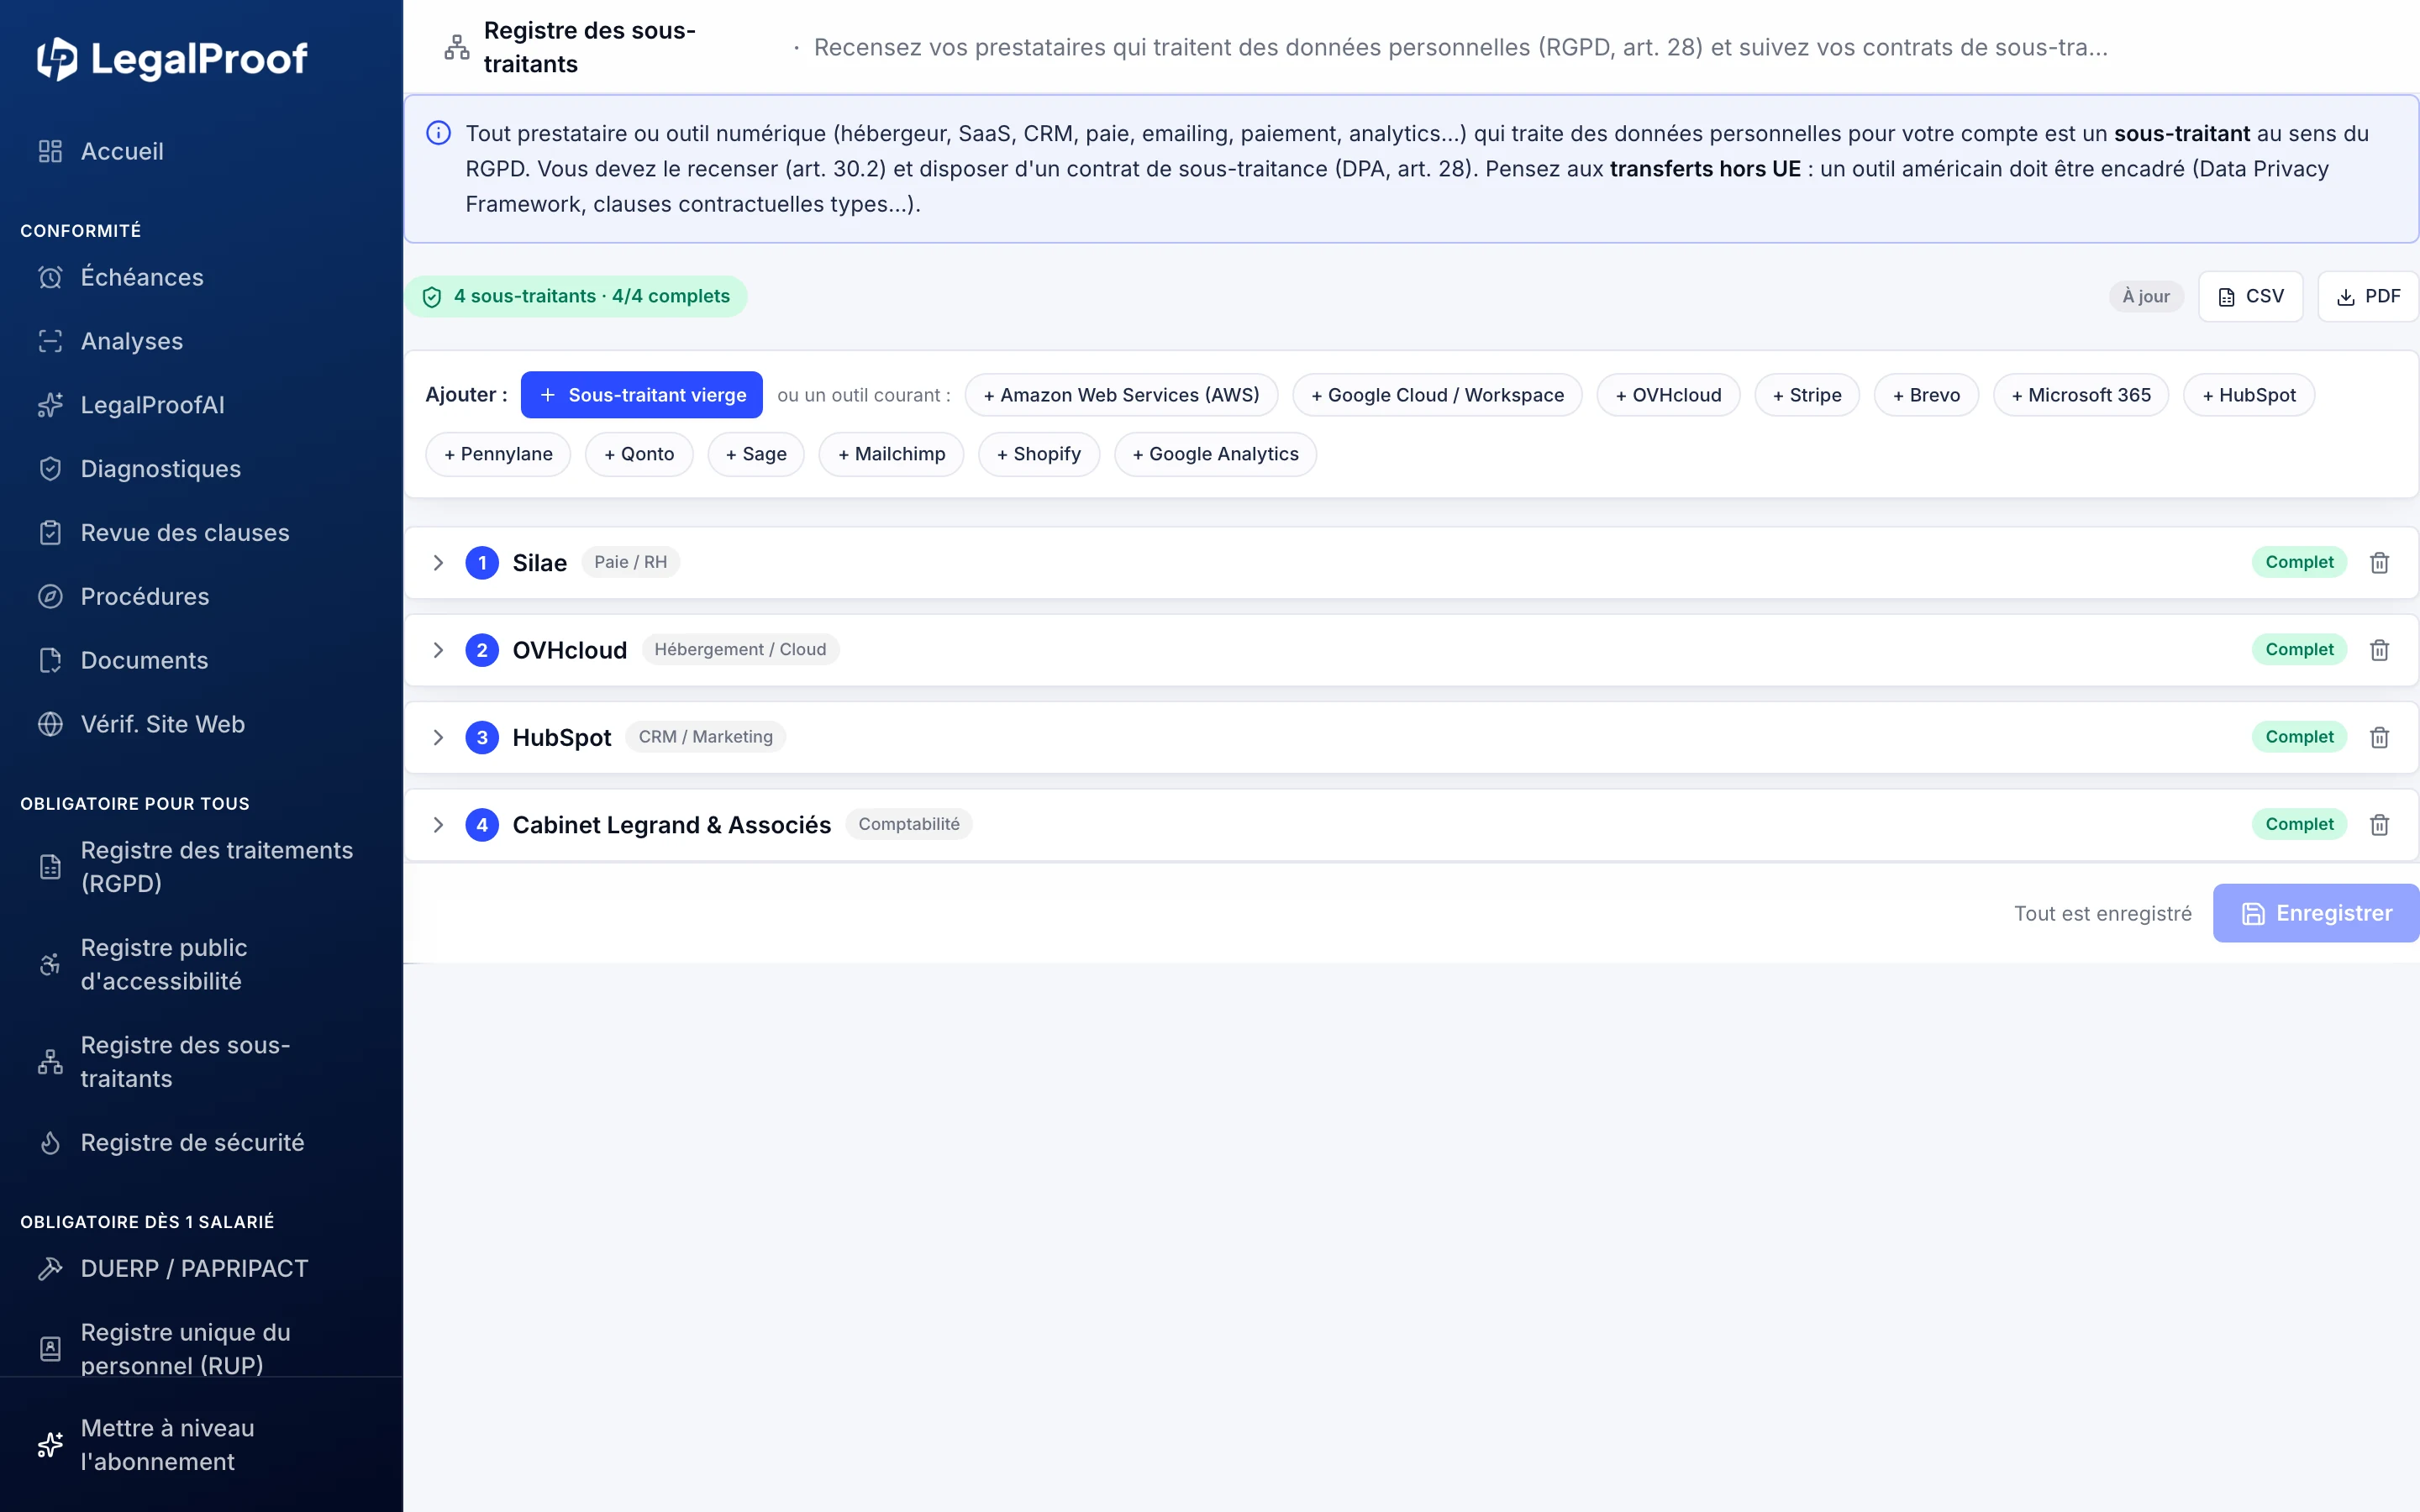Click the CRM / Marketing category tag
The image size is (2420, 1512).
[705, 737]
